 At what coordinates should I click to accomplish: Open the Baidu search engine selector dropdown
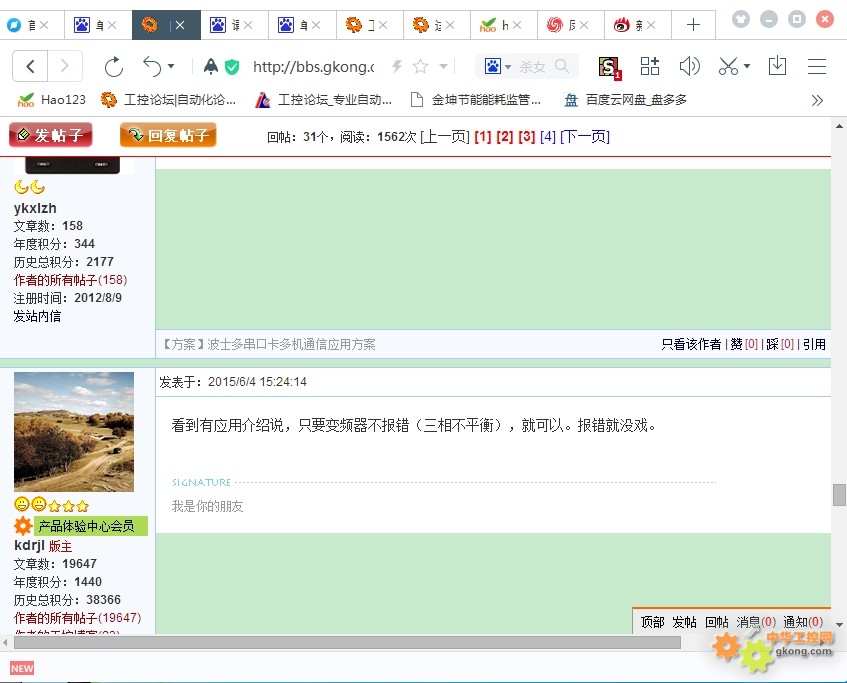[x=498, y=66]
